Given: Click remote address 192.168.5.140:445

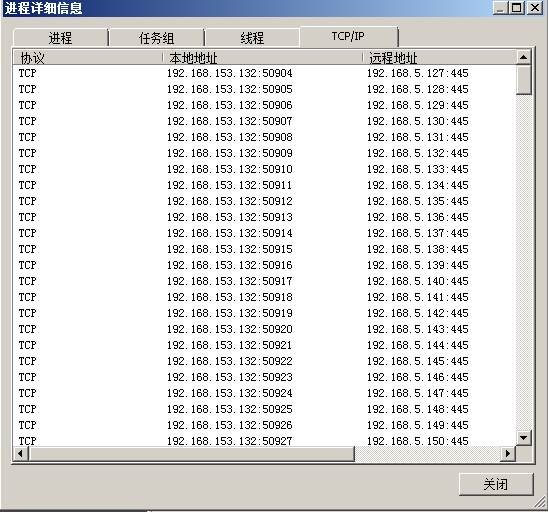Looking at the screenshot, I should click(x=418, y=281).
